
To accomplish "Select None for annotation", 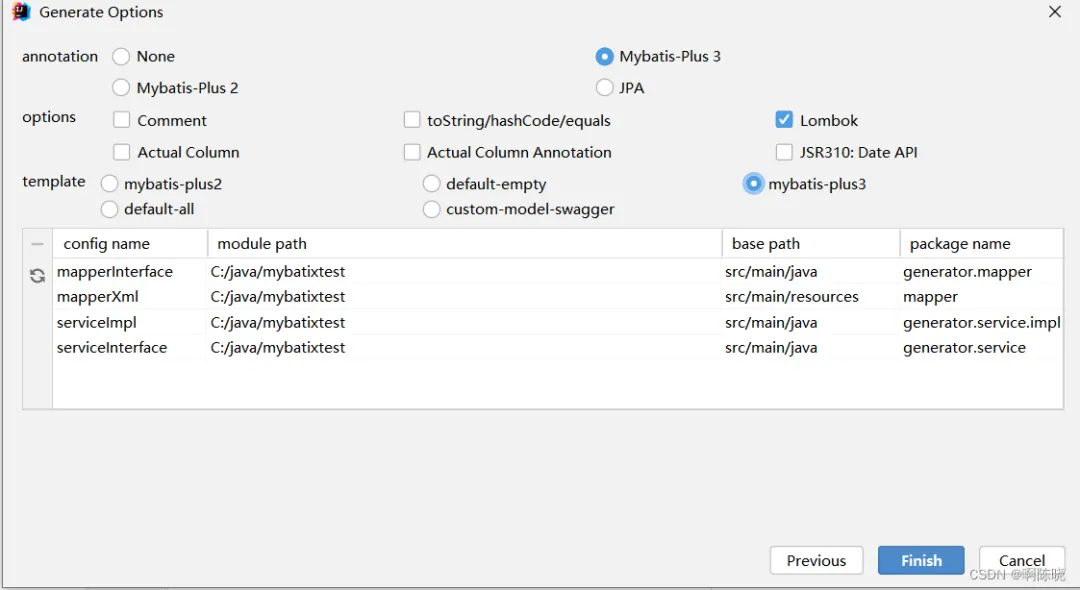I will [x=121, y=57].
